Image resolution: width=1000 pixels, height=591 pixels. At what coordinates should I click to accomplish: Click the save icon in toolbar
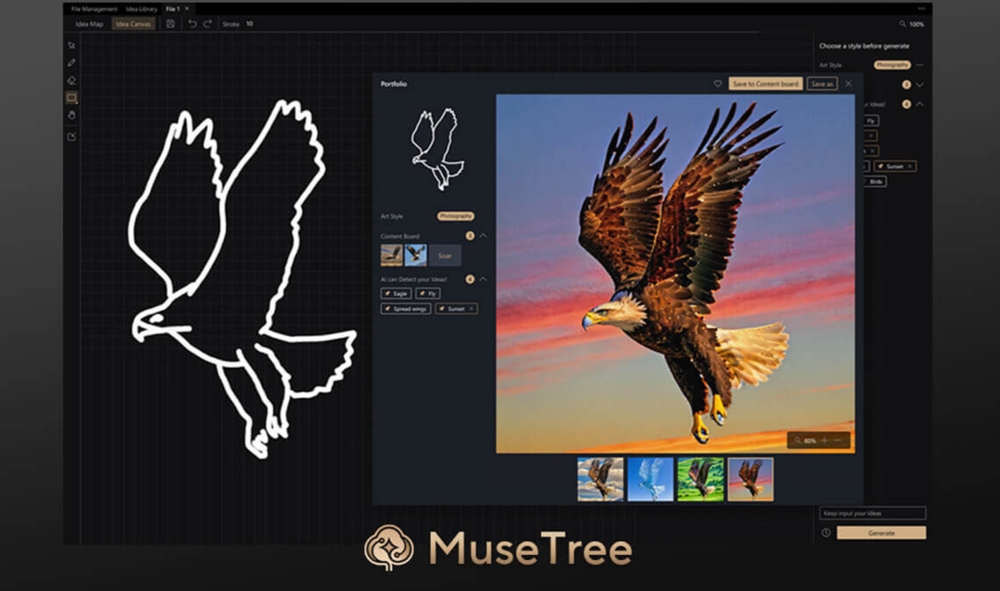tap(171, 23)
